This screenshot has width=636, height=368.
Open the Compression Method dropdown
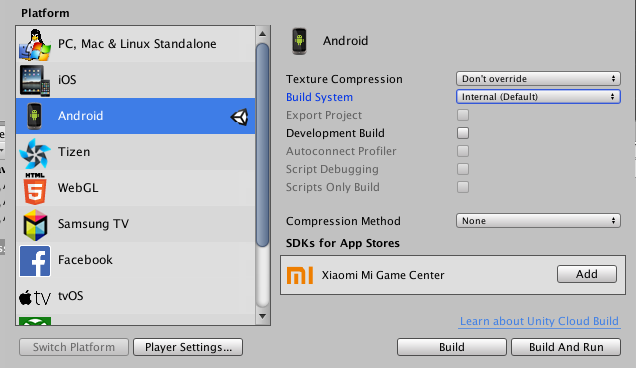coord(538,221)
